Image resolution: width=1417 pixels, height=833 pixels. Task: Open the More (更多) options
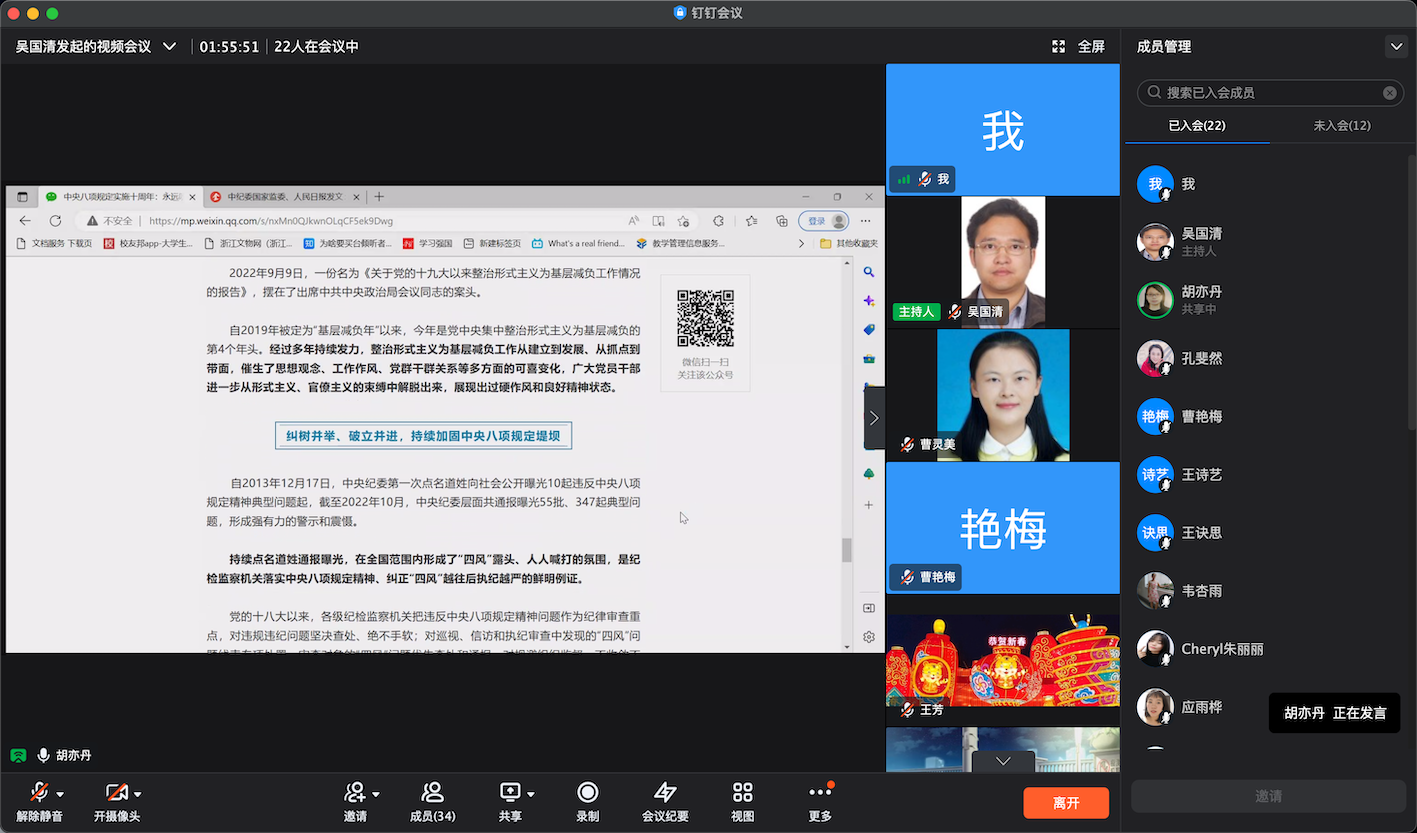[820, 793]
